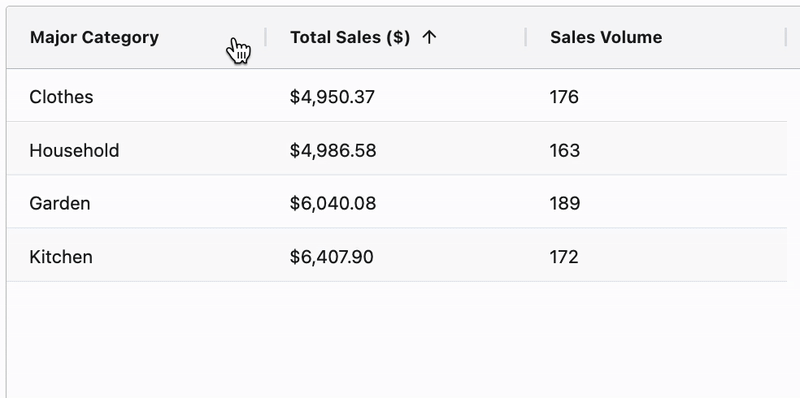Click the $4,986.58 total sales cell
Screen dimensions: 800x398
click(395, 151)
